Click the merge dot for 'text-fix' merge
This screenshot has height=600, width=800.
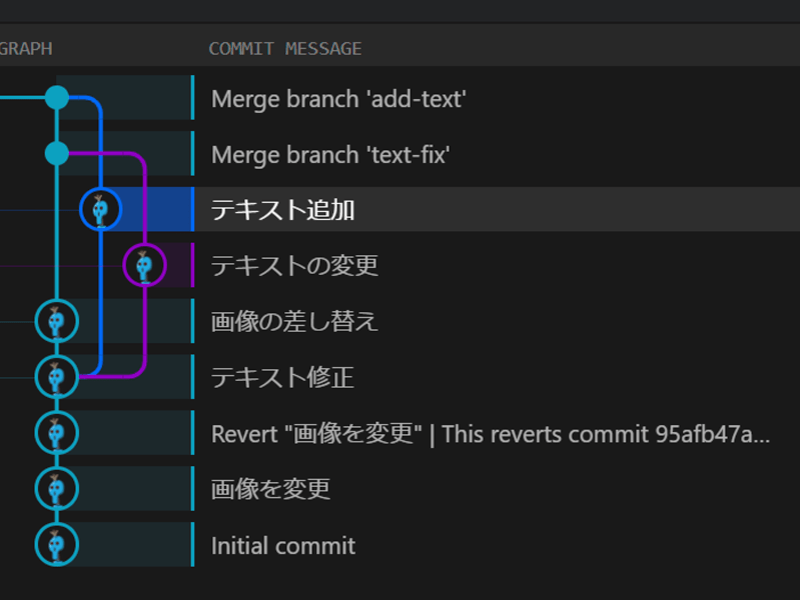point(57,153)
